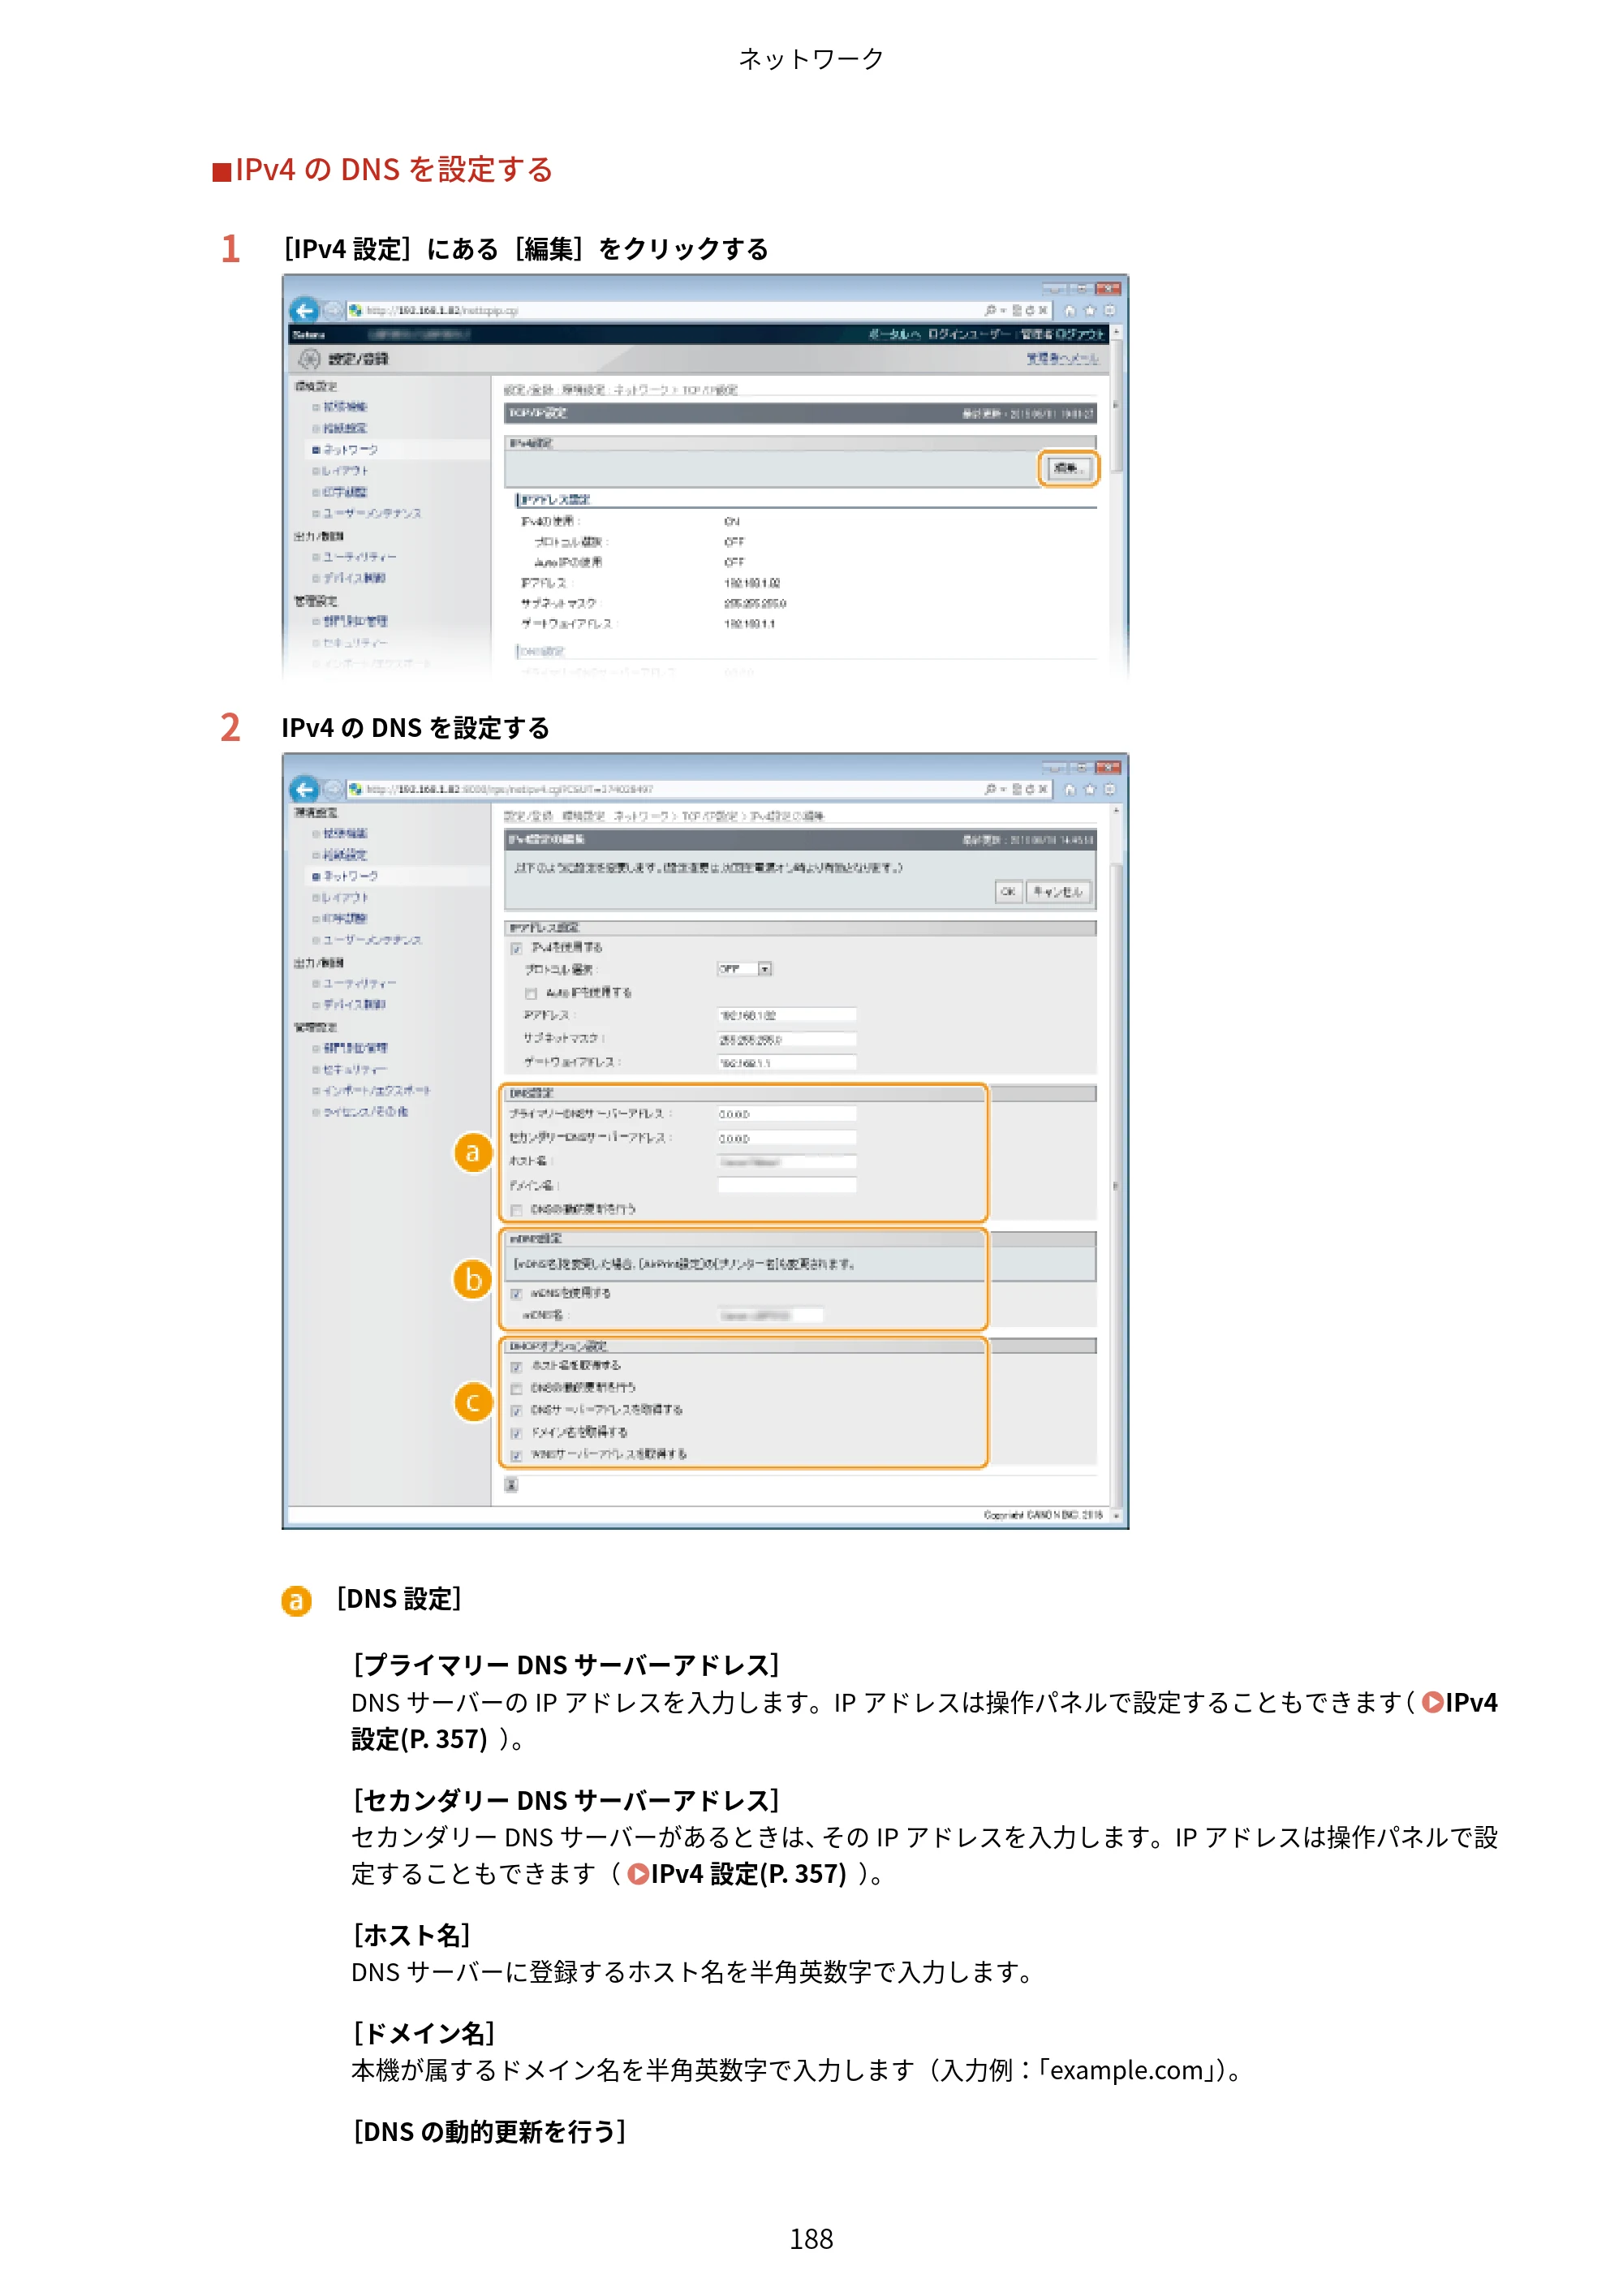Click browser back arrow in step 1 screenshot
Screen dimensions: 1623x2296
pyautogui.click(x=304, y=310)
